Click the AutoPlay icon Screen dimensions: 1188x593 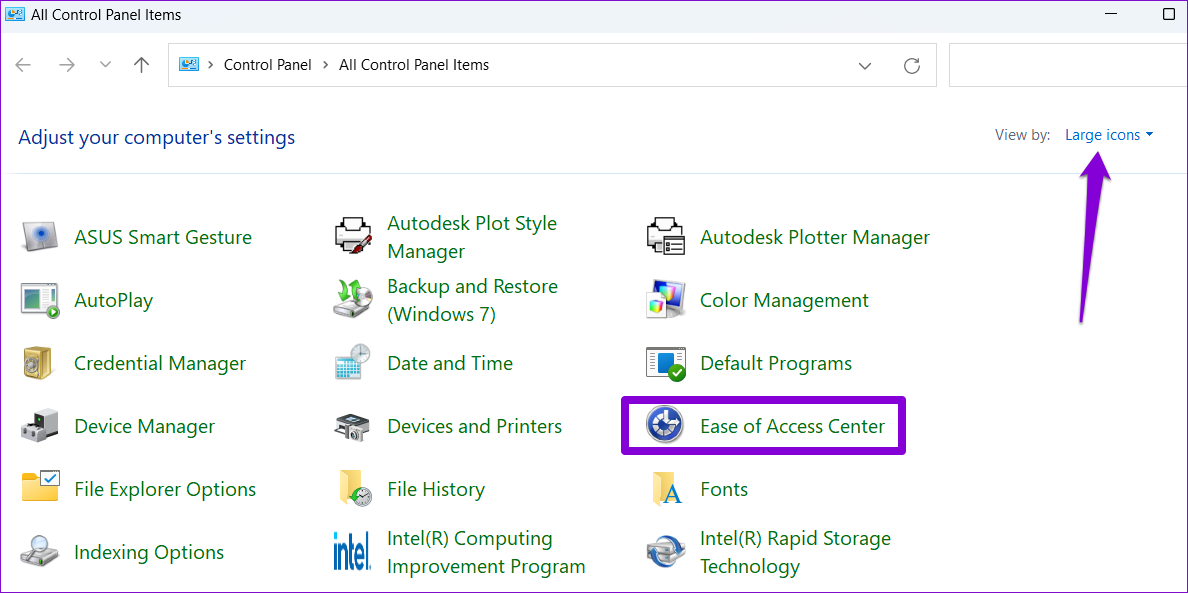[x=41, y=300]
